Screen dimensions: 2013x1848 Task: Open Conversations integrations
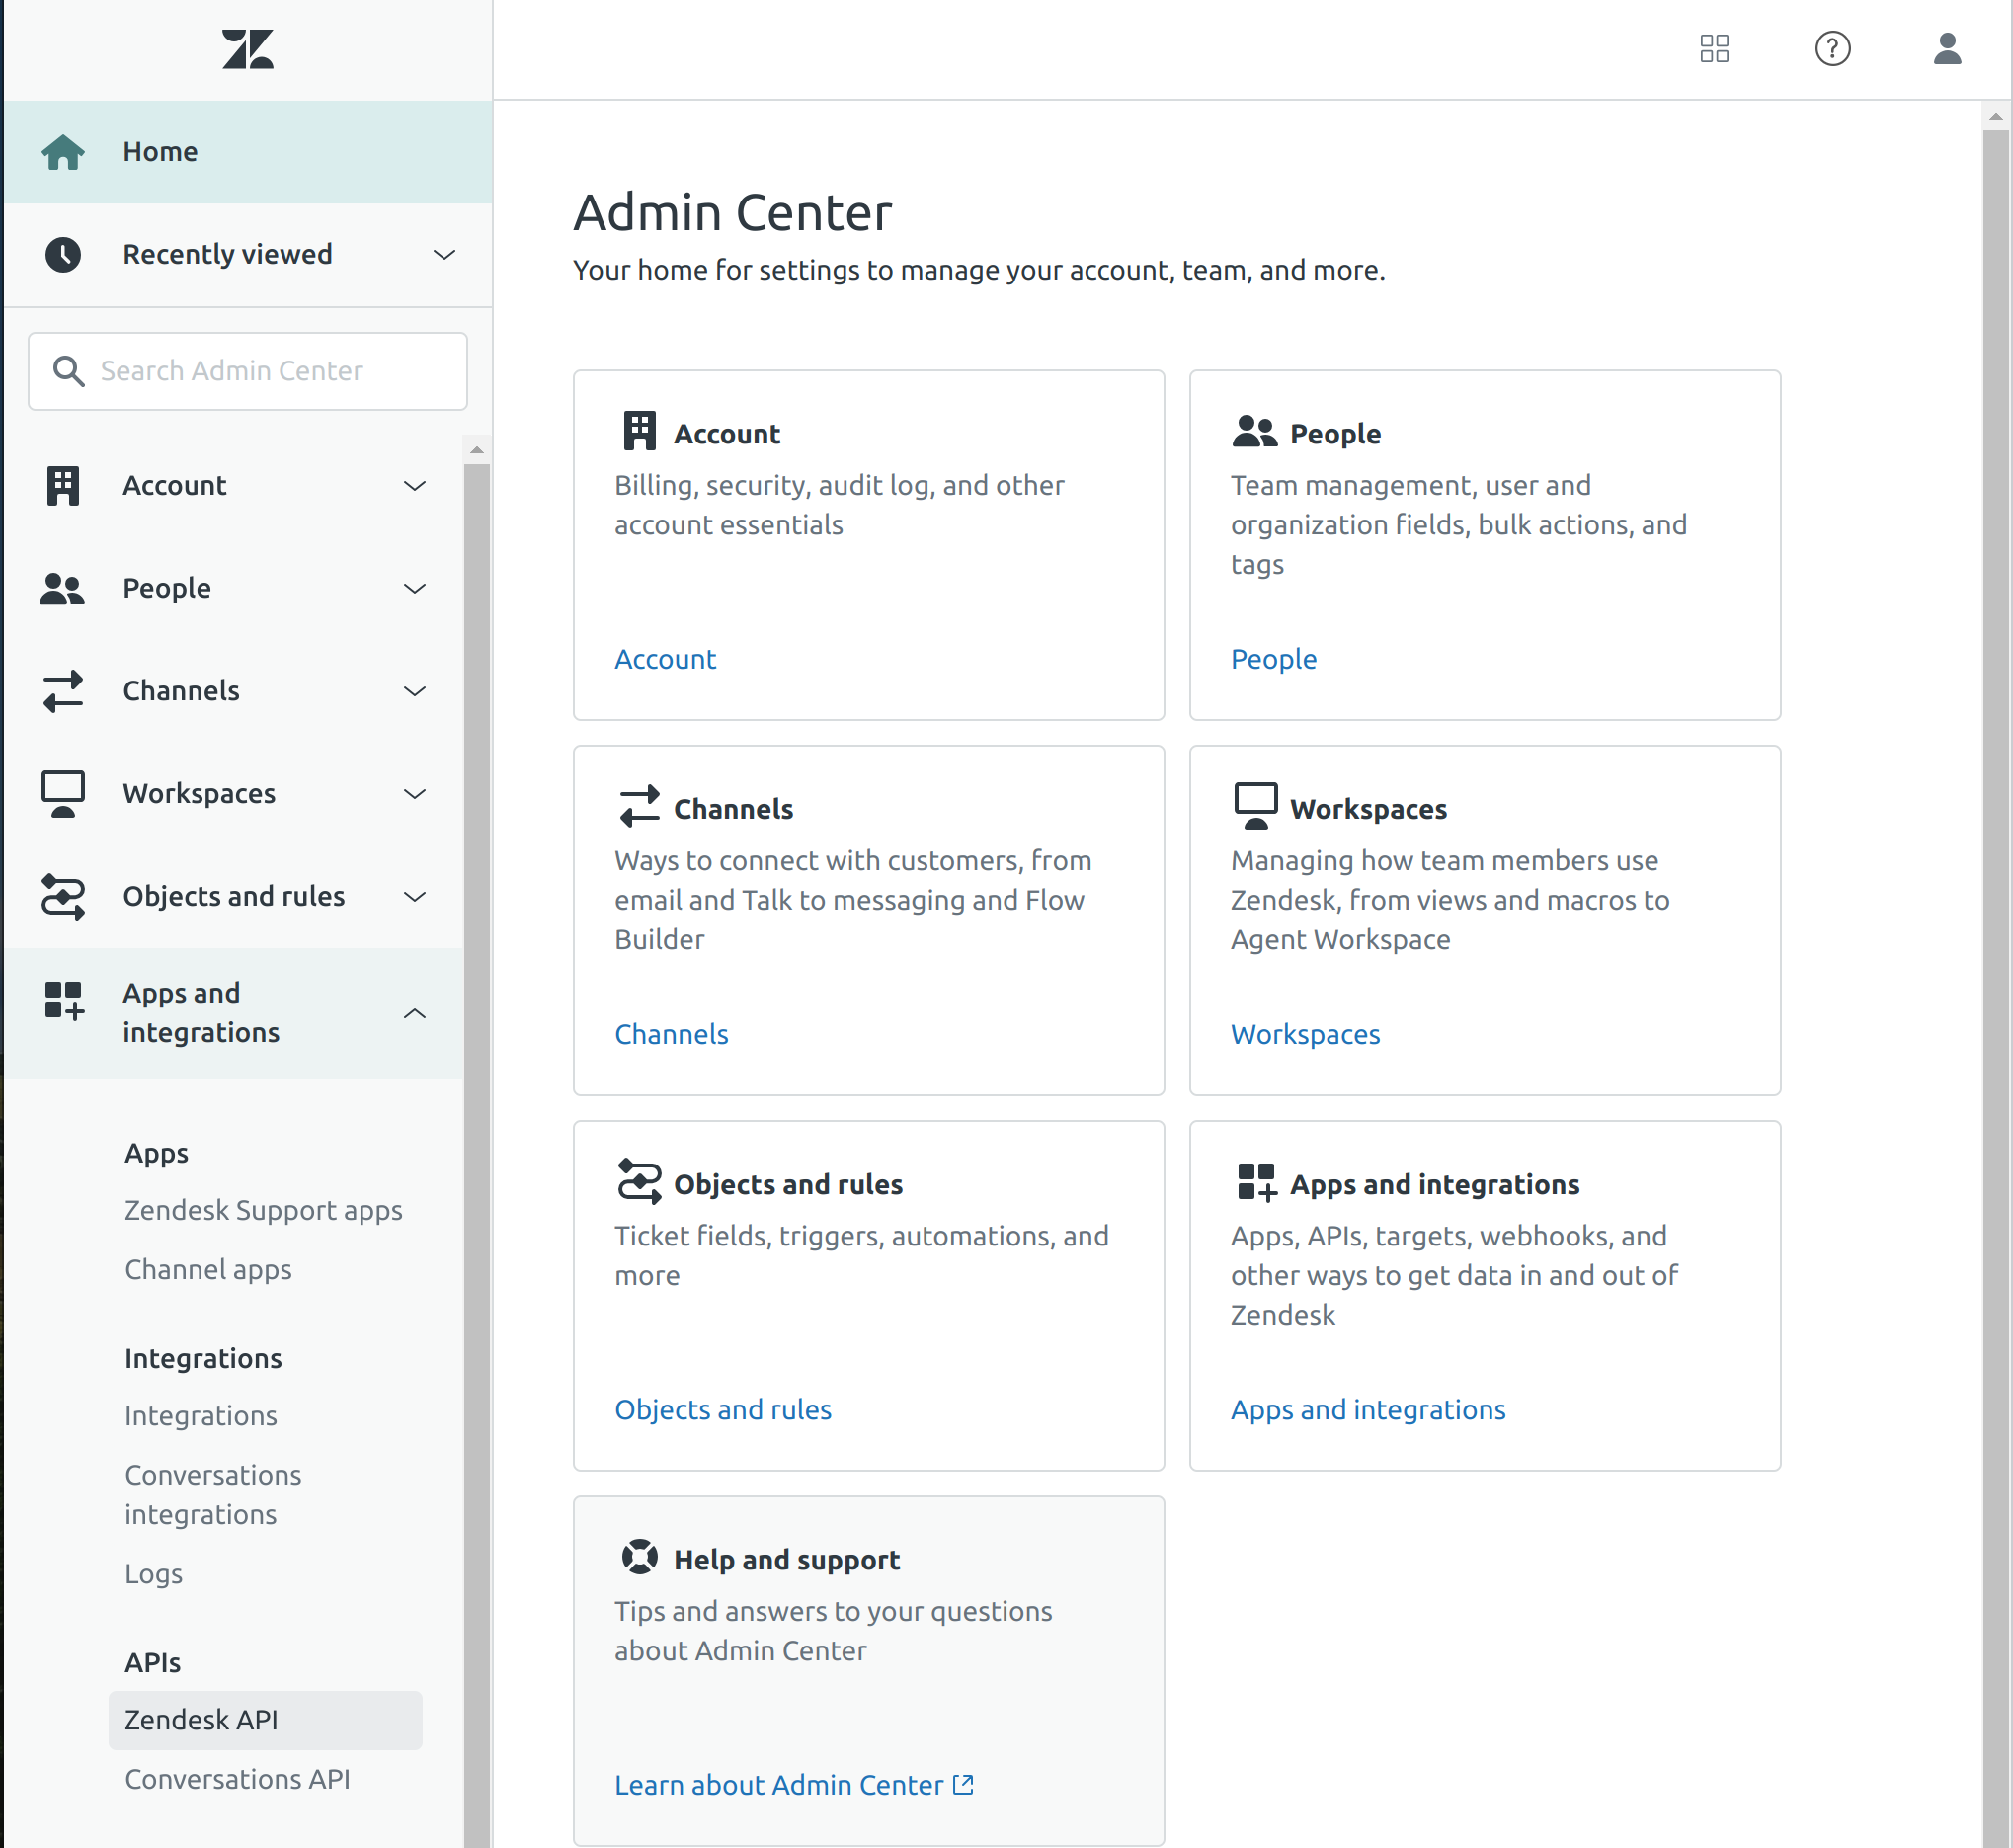pos(213,1495)
